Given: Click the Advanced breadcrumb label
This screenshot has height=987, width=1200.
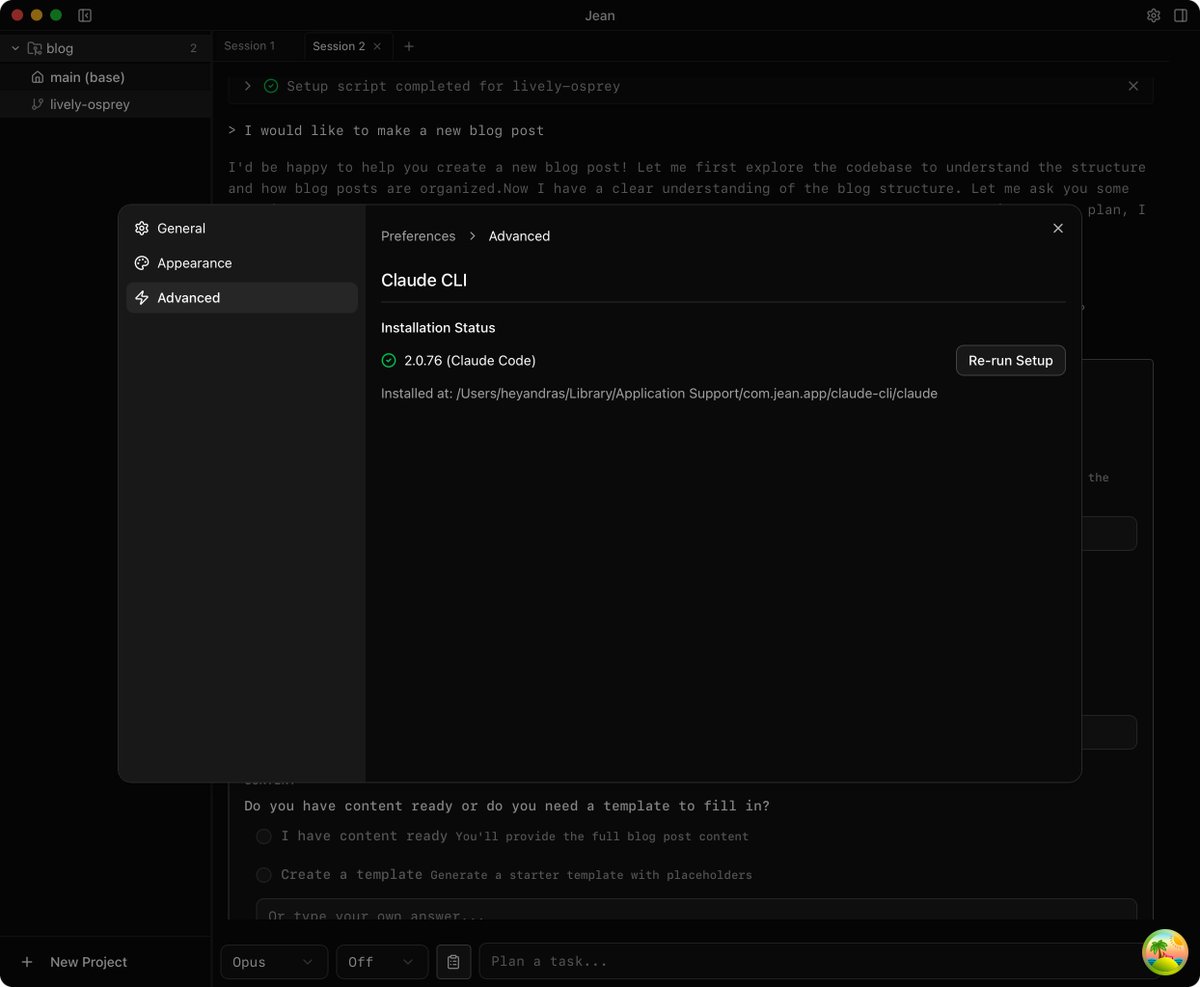Looking at the screenshot, I should (519, 236).
